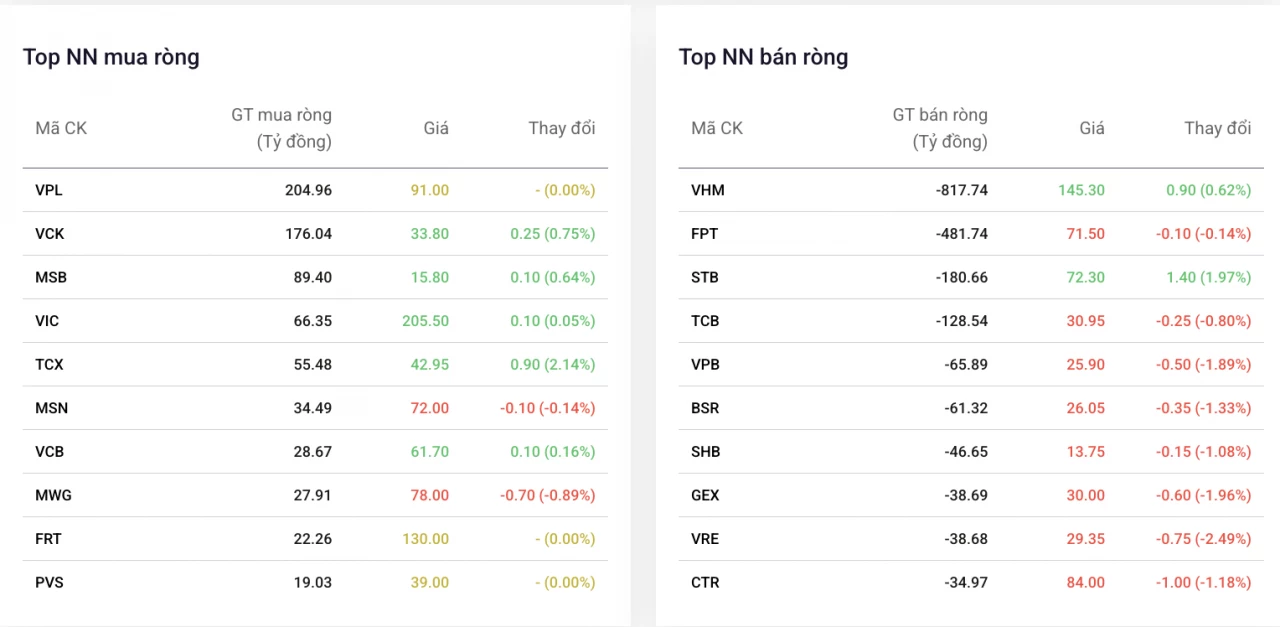
Task: Open FPT stock symbol
Action: [704, 234]
